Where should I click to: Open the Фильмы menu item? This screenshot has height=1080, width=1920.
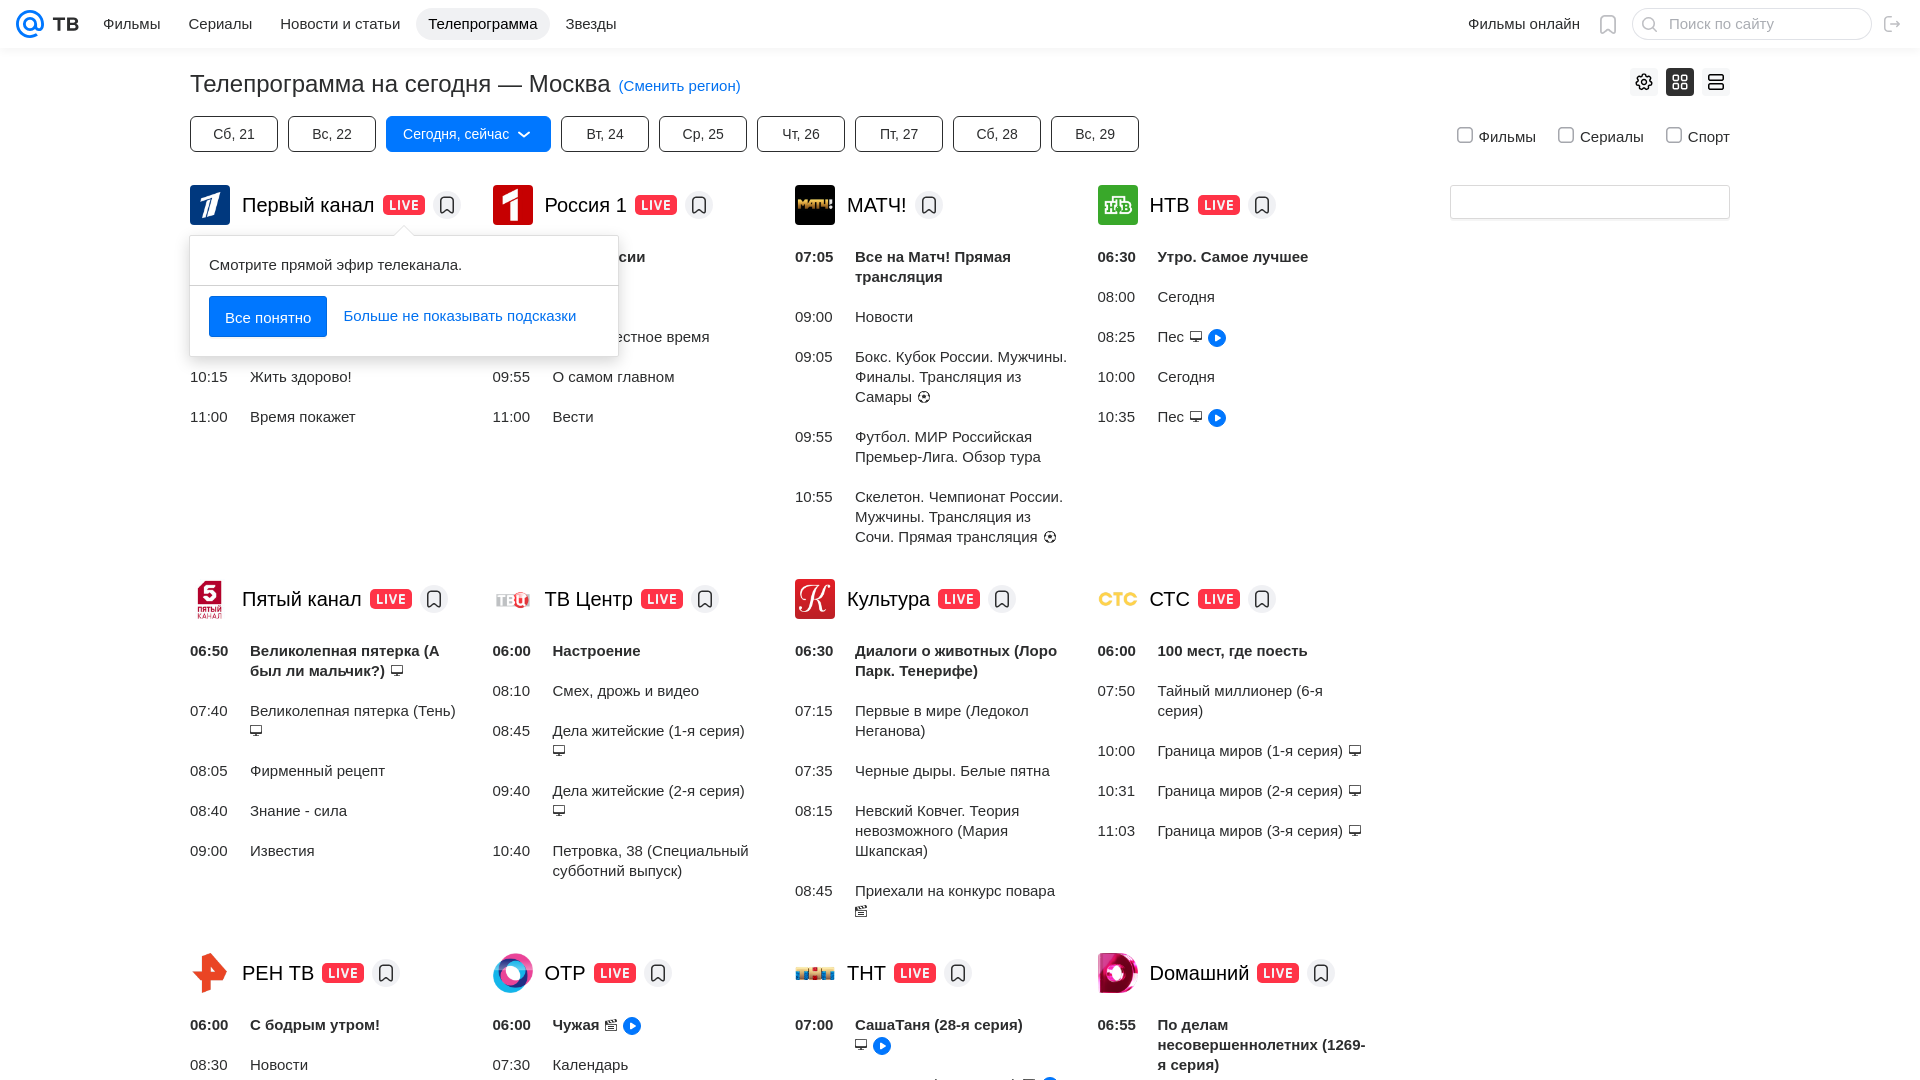(x=132, y=24)
